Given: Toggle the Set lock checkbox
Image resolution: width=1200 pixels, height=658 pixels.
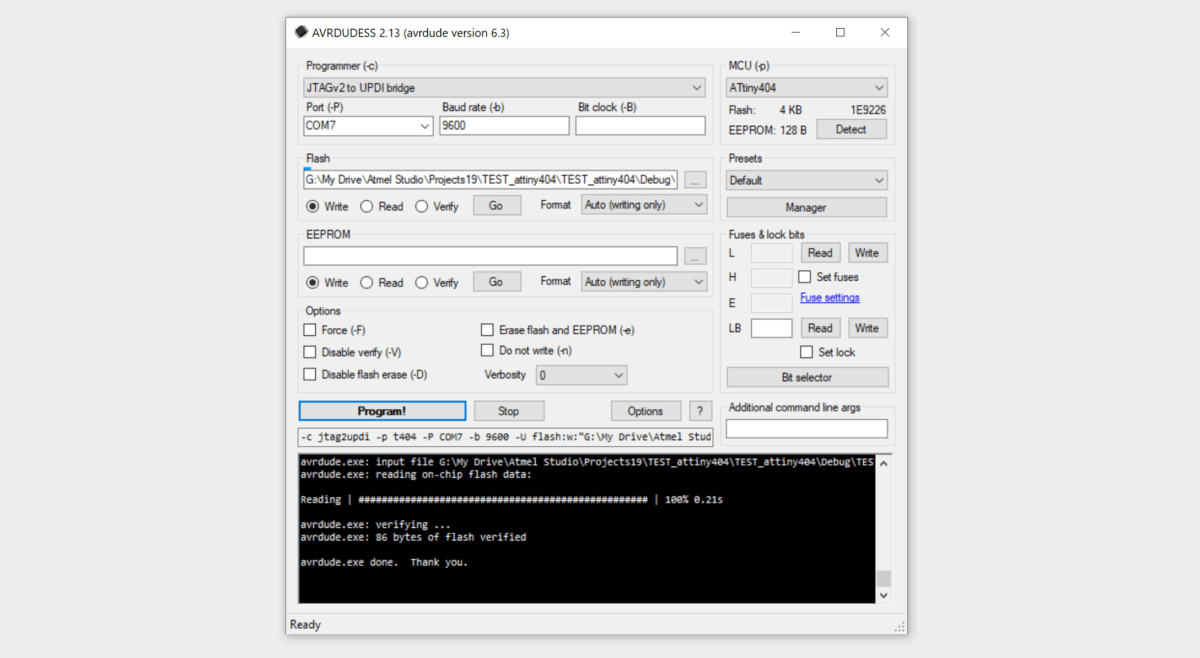Looking at the screenshot, I should point(806,352).
